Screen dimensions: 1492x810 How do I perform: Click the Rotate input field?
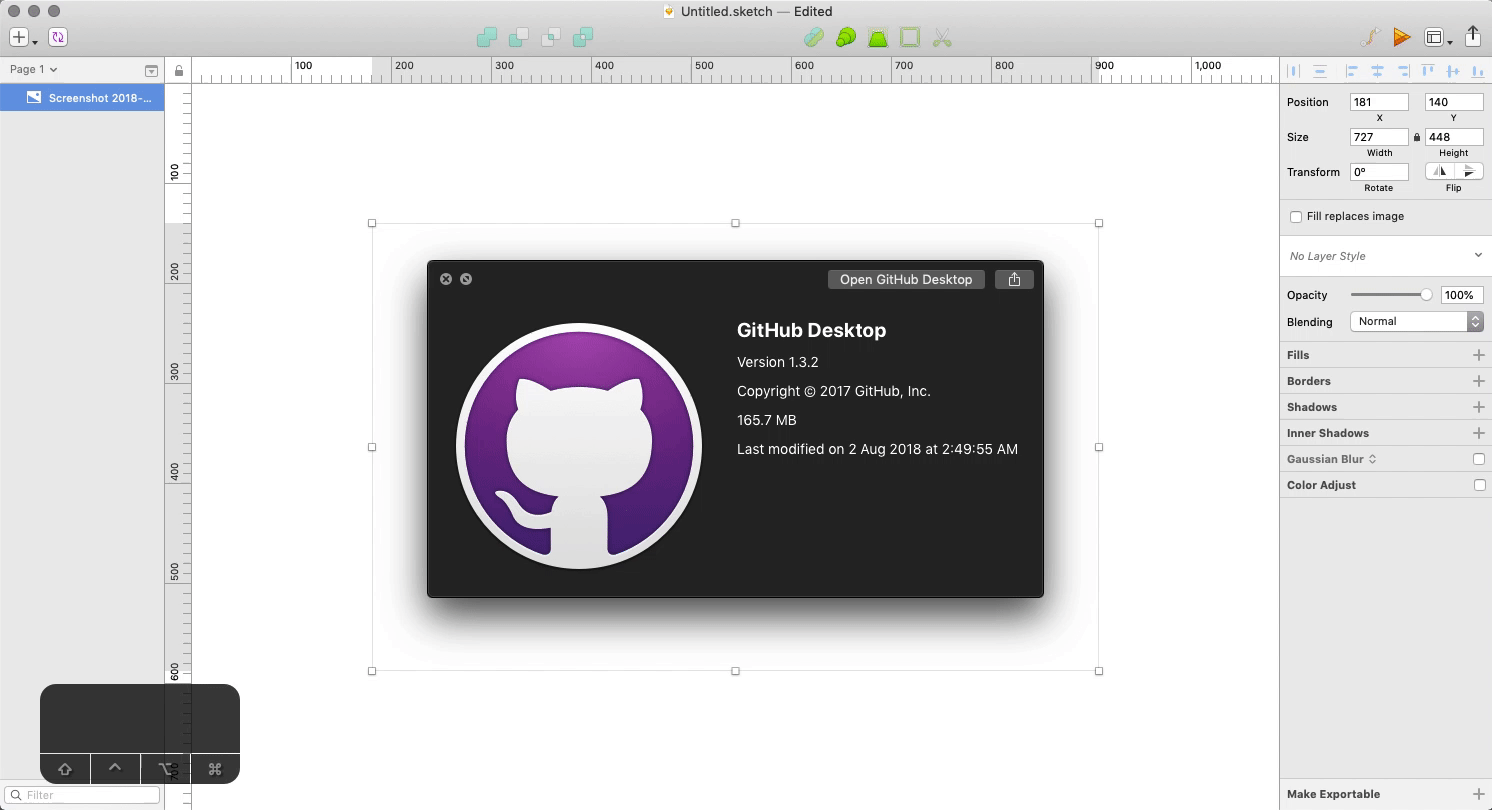click(1378, 172)
